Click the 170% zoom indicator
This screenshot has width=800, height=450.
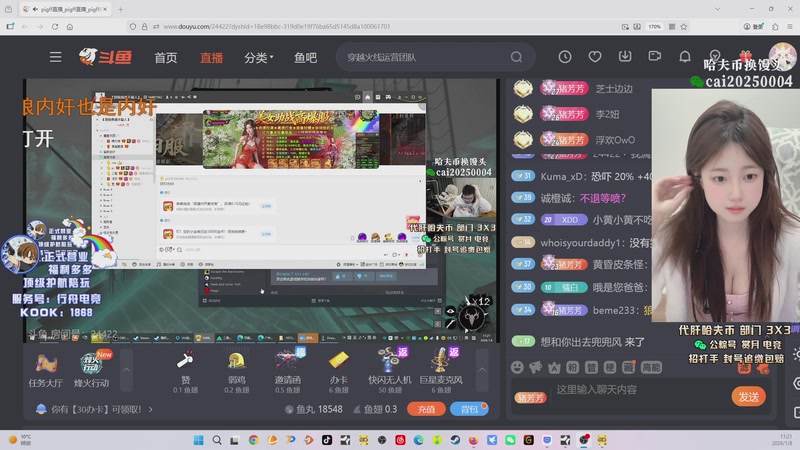(655, 27)
